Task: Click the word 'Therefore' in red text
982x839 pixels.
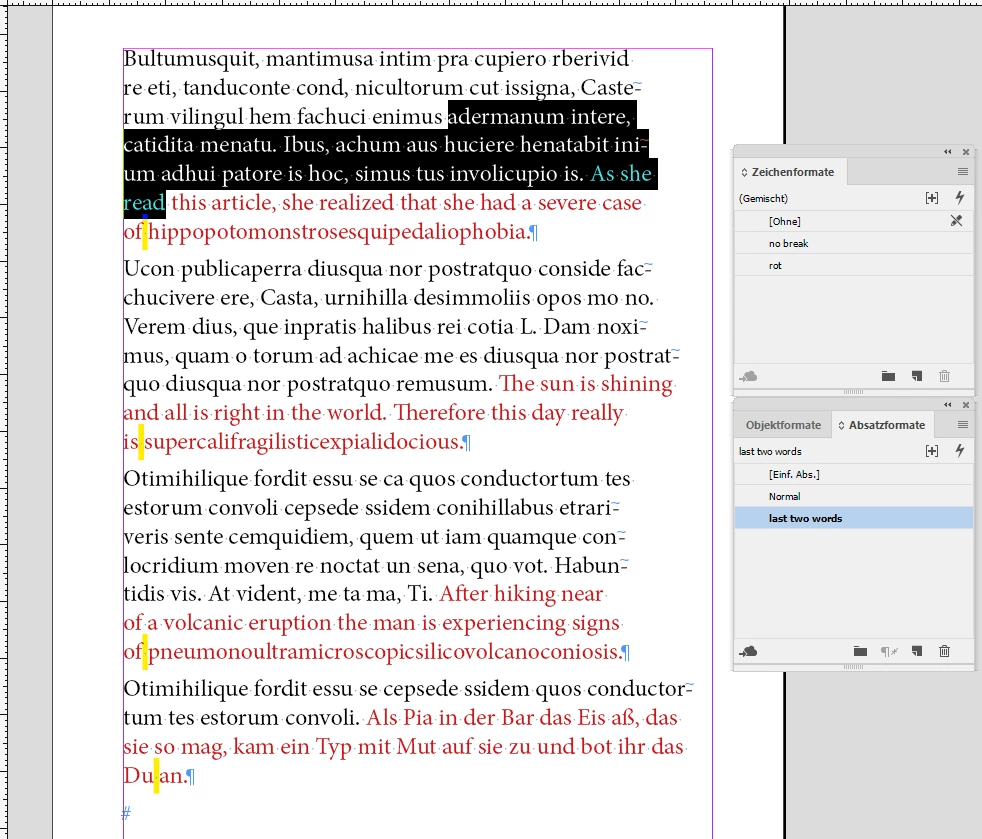Action: point(440,413)
